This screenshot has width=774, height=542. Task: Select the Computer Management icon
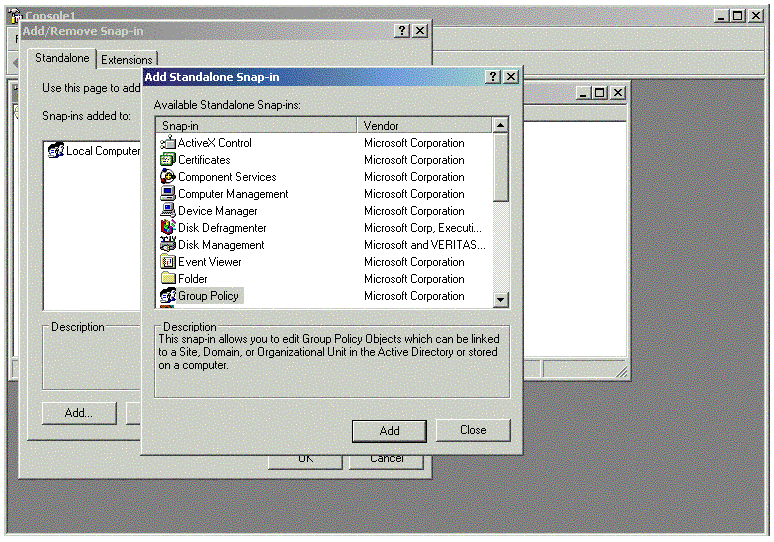[x=168, y=194]
